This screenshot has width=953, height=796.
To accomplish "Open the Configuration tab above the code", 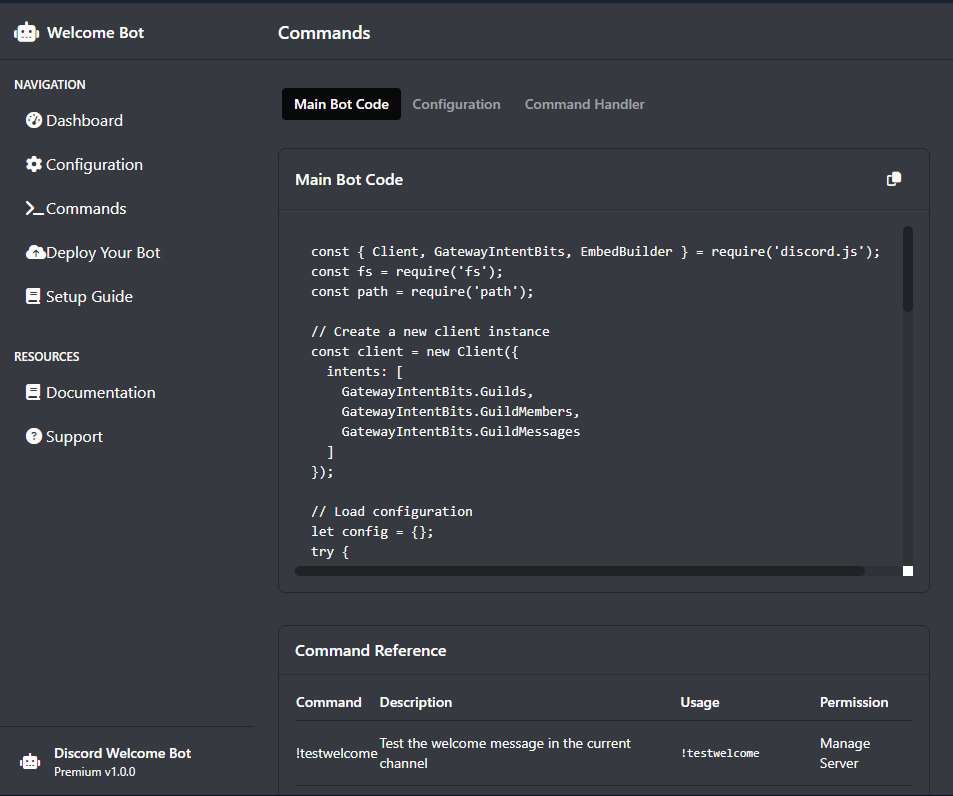I will tap(456, 104).
